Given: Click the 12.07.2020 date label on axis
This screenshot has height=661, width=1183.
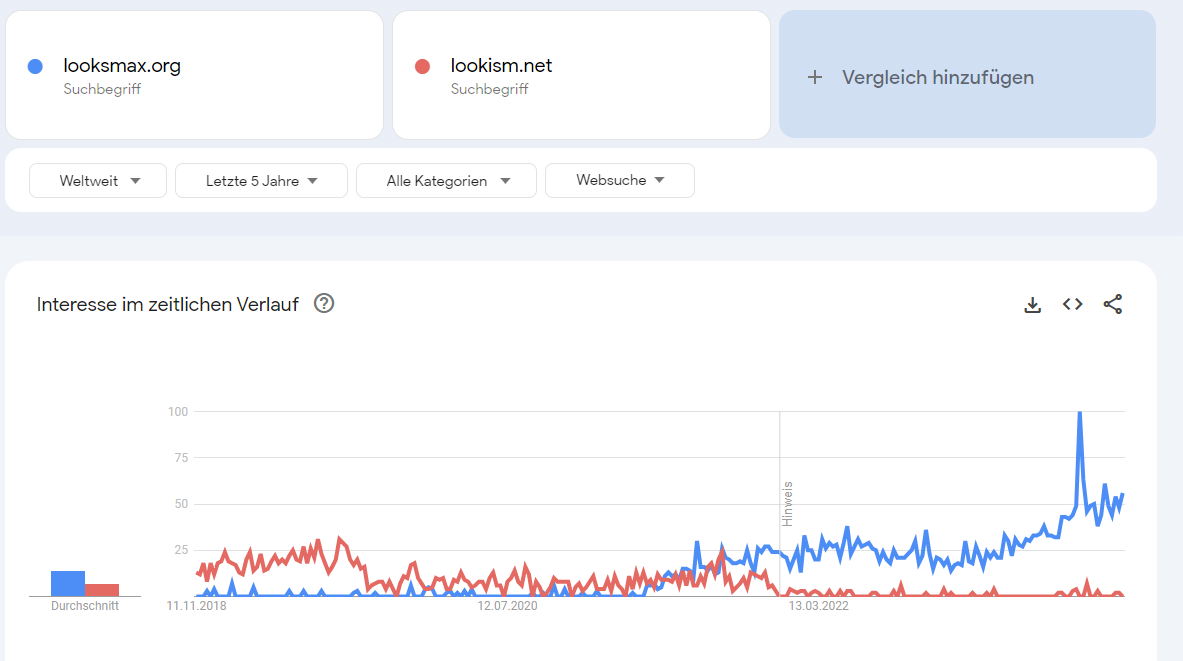Looking at the screenshot, I should click(x=507, y=606).
